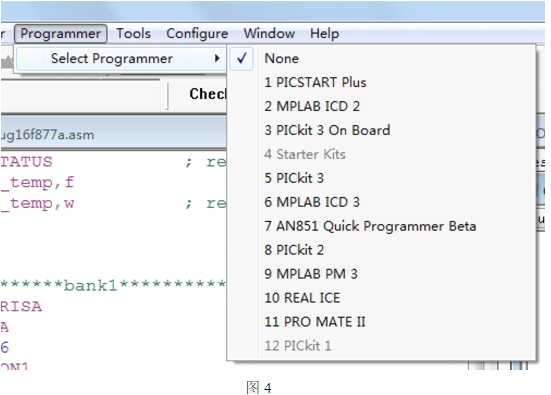Choose the checked None option
The width and height of the screenshot is (551, 395).
tap(382, 58)
